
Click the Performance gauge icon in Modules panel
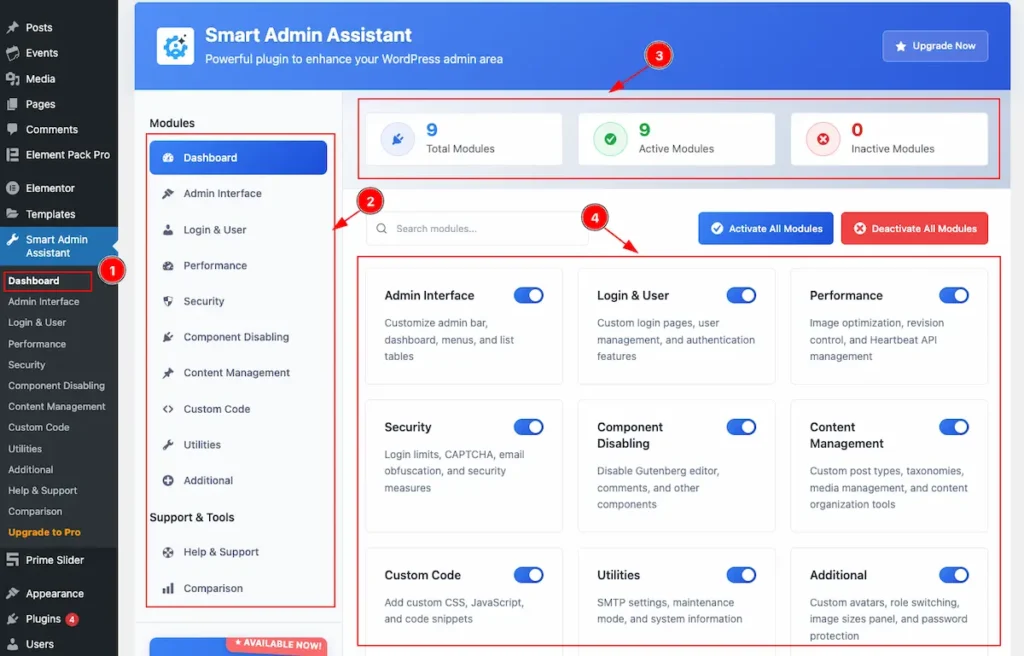168,266
